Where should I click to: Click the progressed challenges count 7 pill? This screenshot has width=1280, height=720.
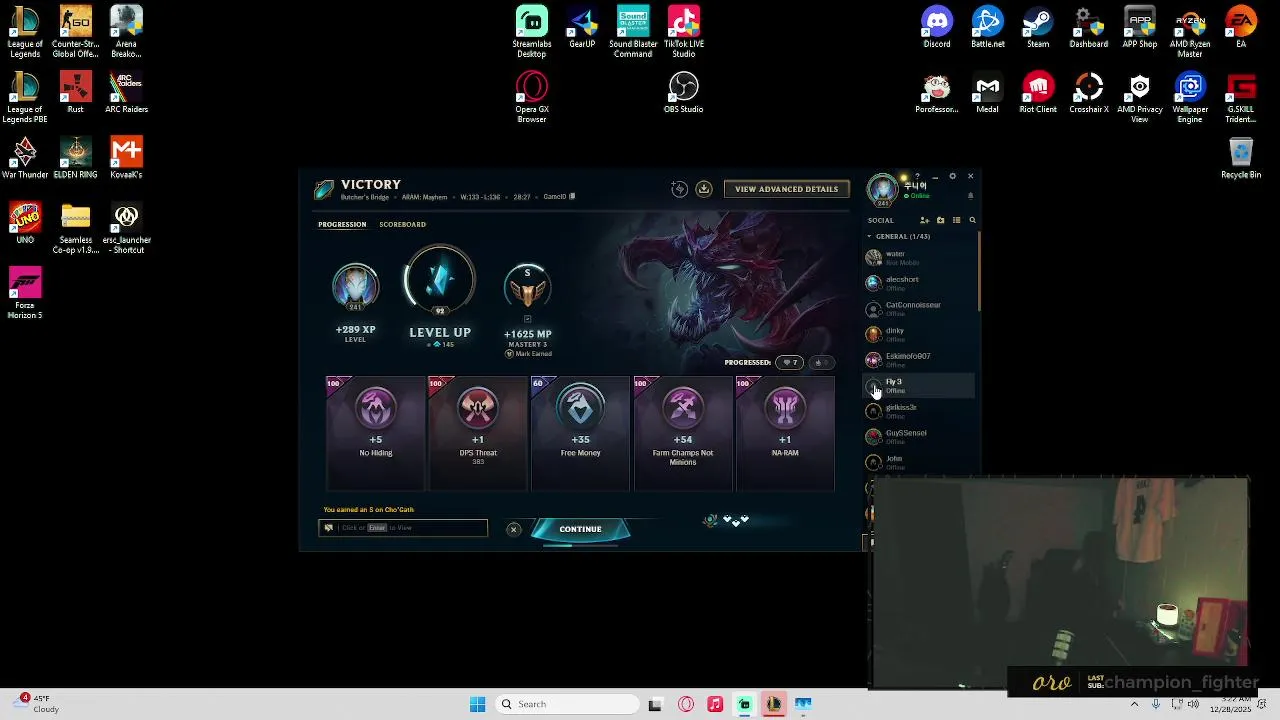(790, 362)
